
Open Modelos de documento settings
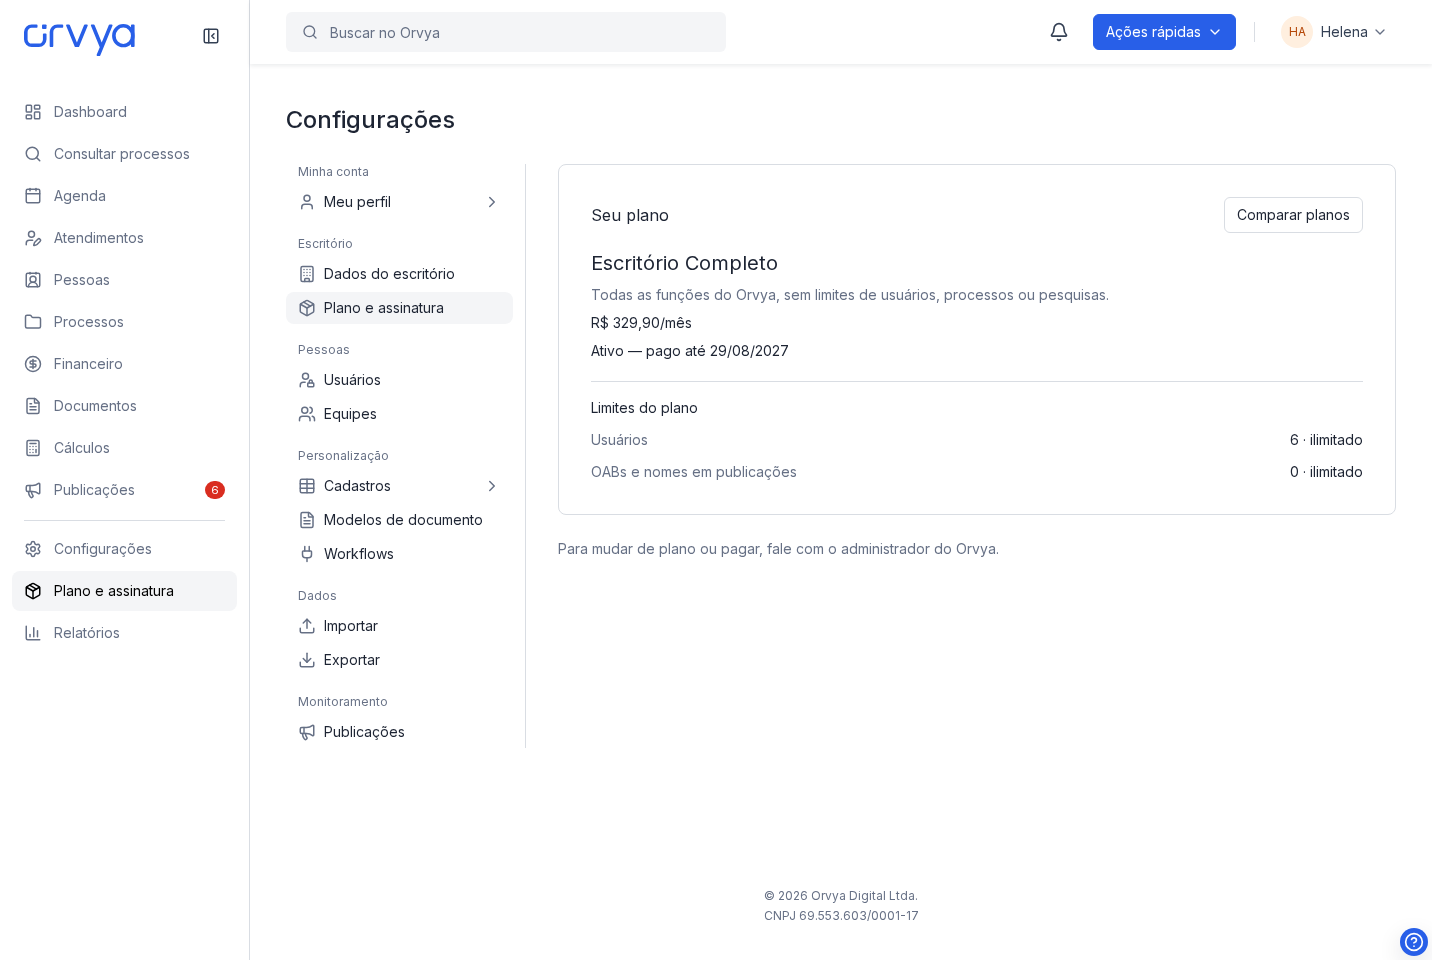click(399, 520)
